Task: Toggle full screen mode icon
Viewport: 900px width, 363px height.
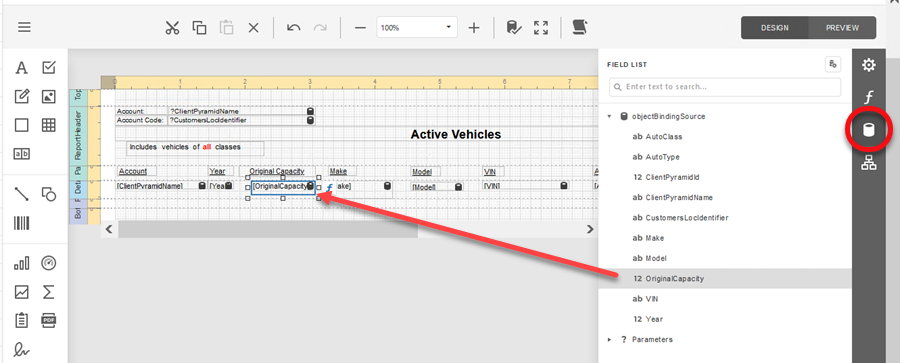Action: click(541, 28)
